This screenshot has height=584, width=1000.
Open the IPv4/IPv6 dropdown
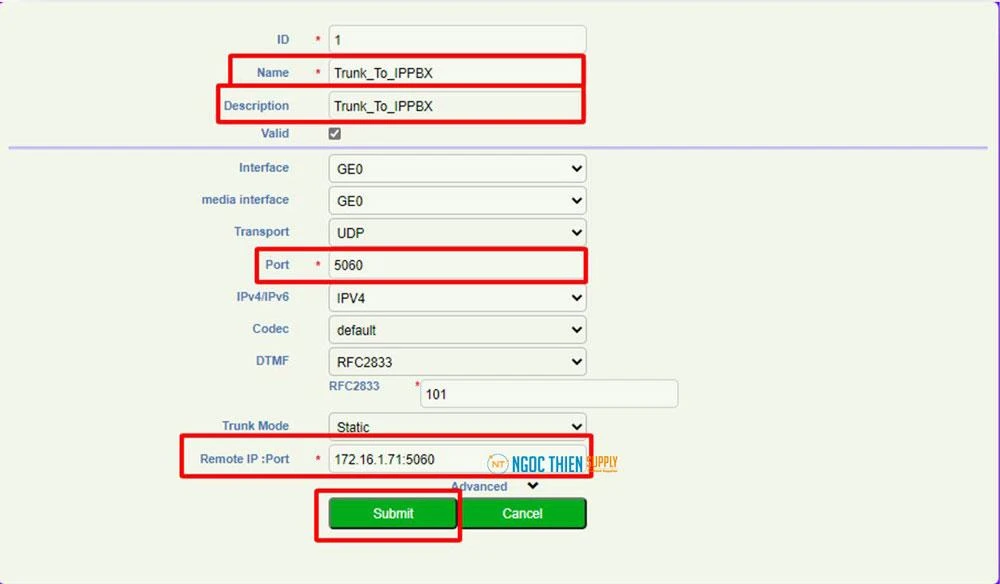pos(457,298)
